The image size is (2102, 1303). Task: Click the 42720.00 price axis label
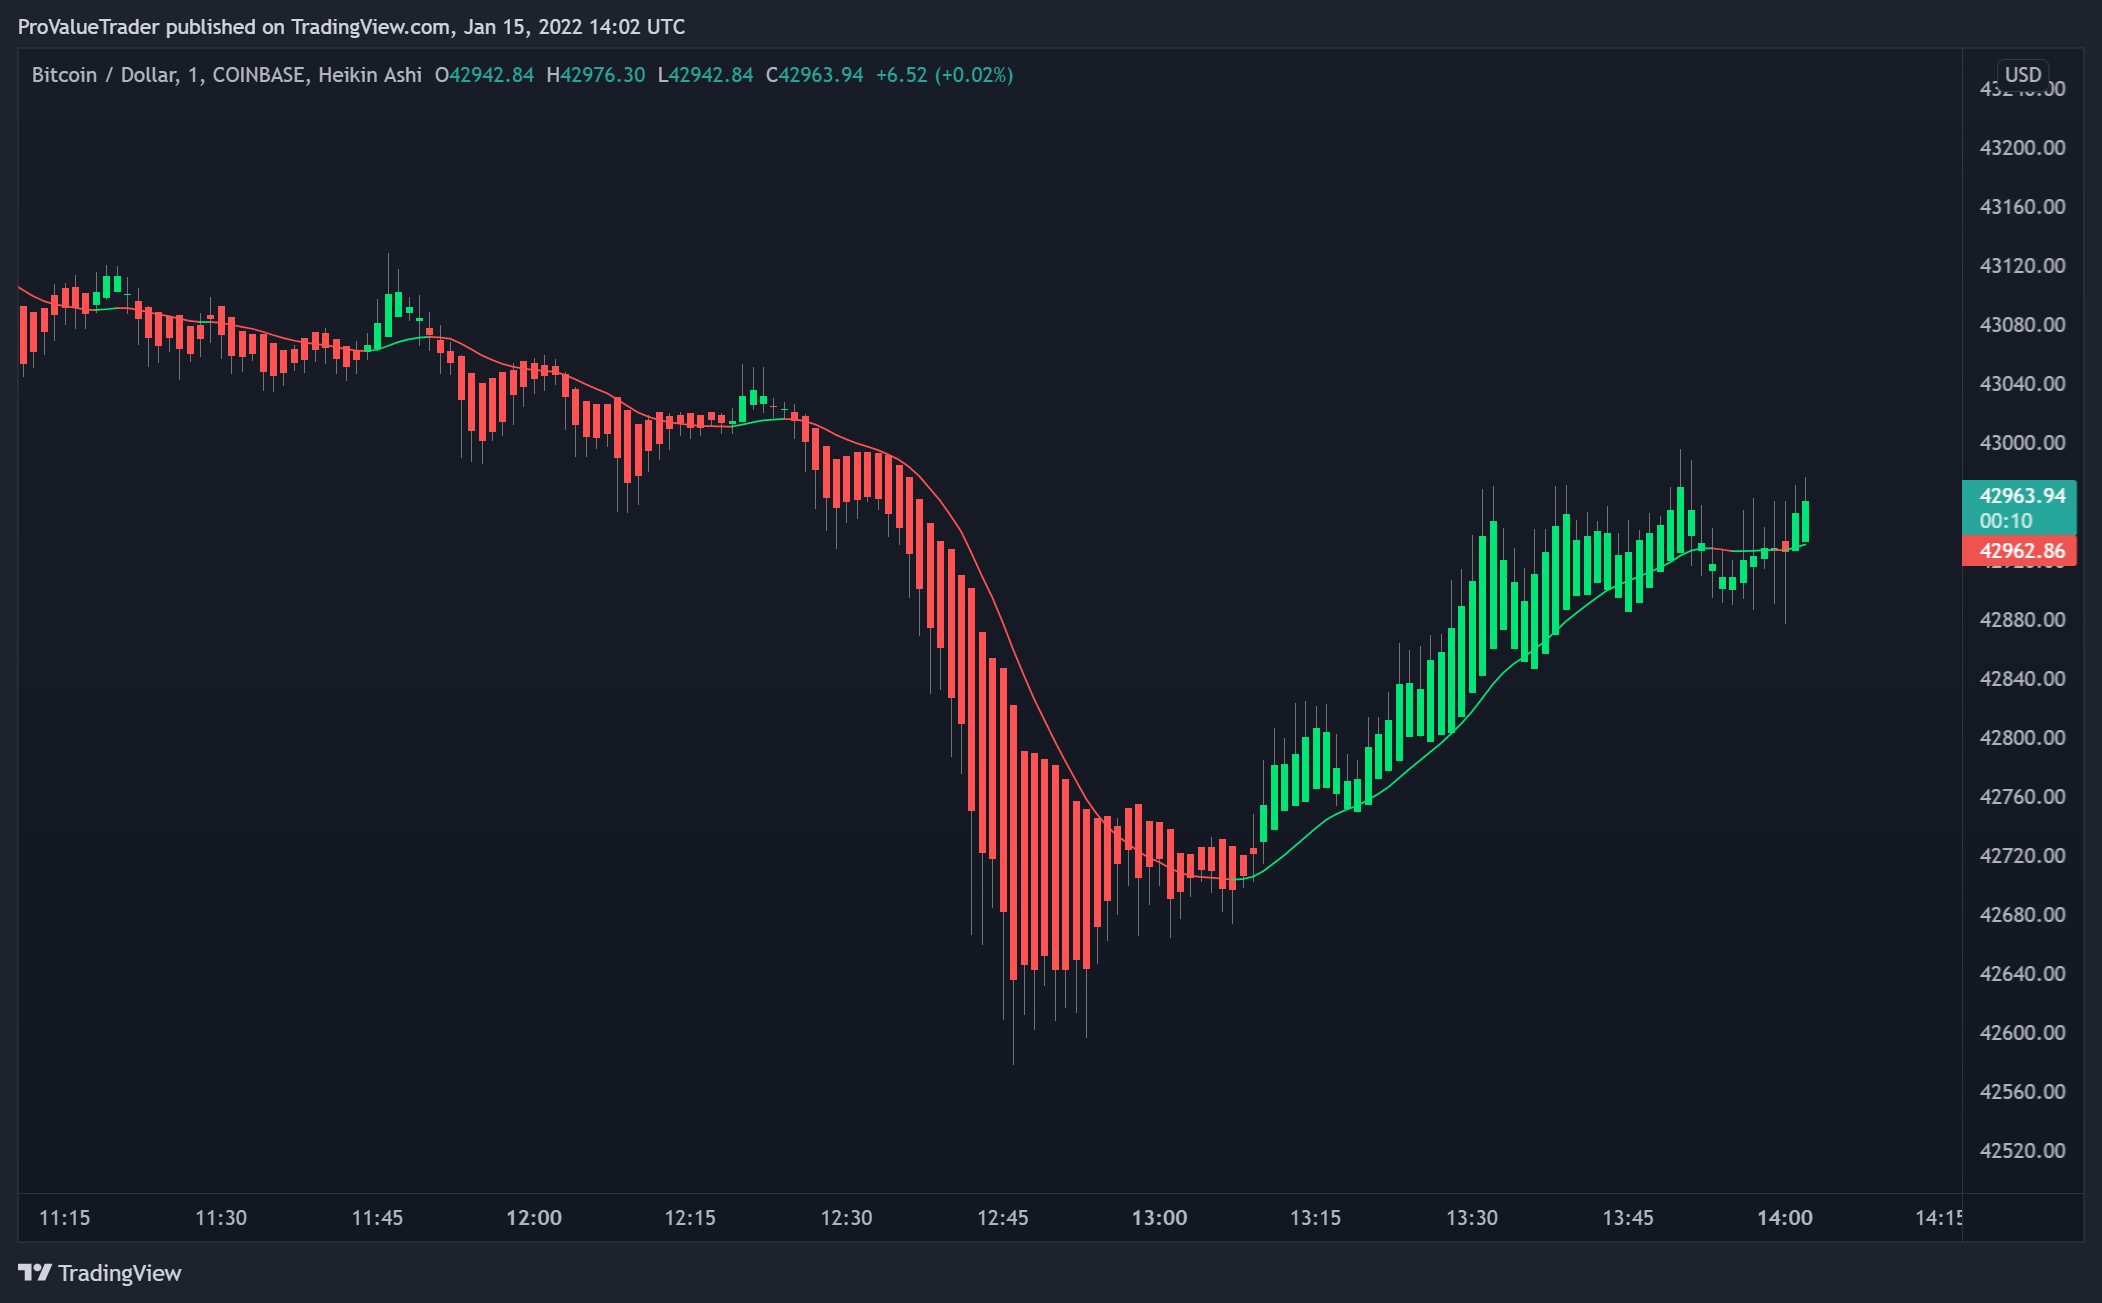click(2022, 856)
